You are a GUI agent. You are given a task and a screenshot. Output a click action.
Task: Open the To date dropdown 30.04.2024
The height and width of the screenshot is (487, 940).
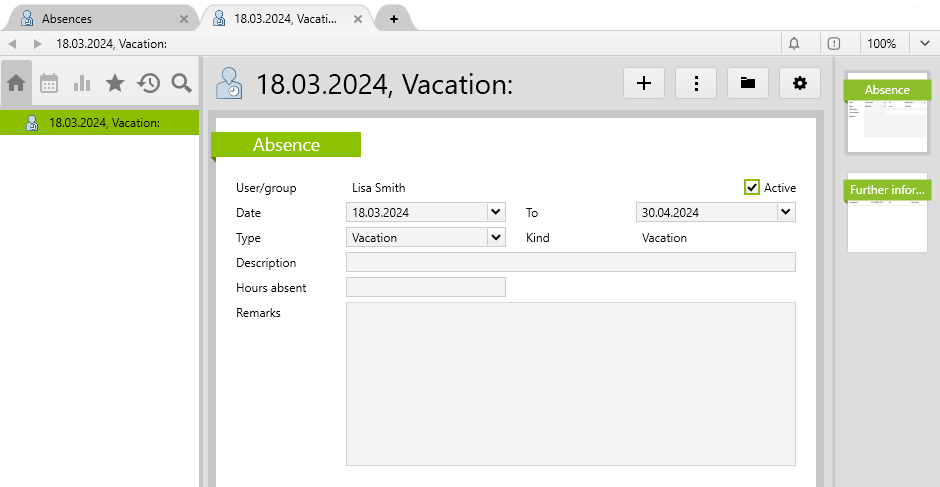point(785,212)
